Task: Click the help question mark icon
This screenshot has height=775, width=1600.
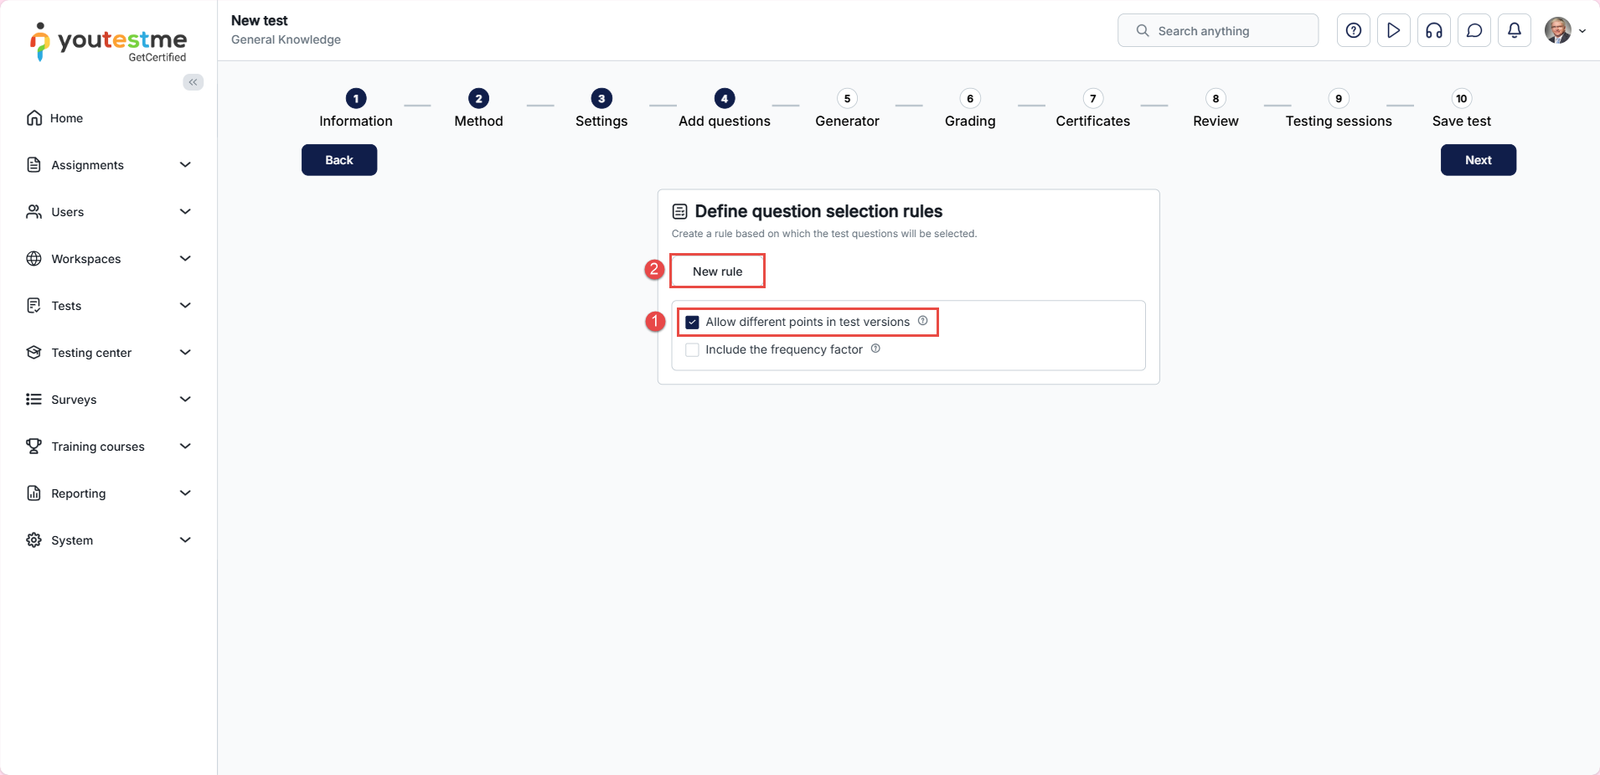Action: (x=1353, y=31)
